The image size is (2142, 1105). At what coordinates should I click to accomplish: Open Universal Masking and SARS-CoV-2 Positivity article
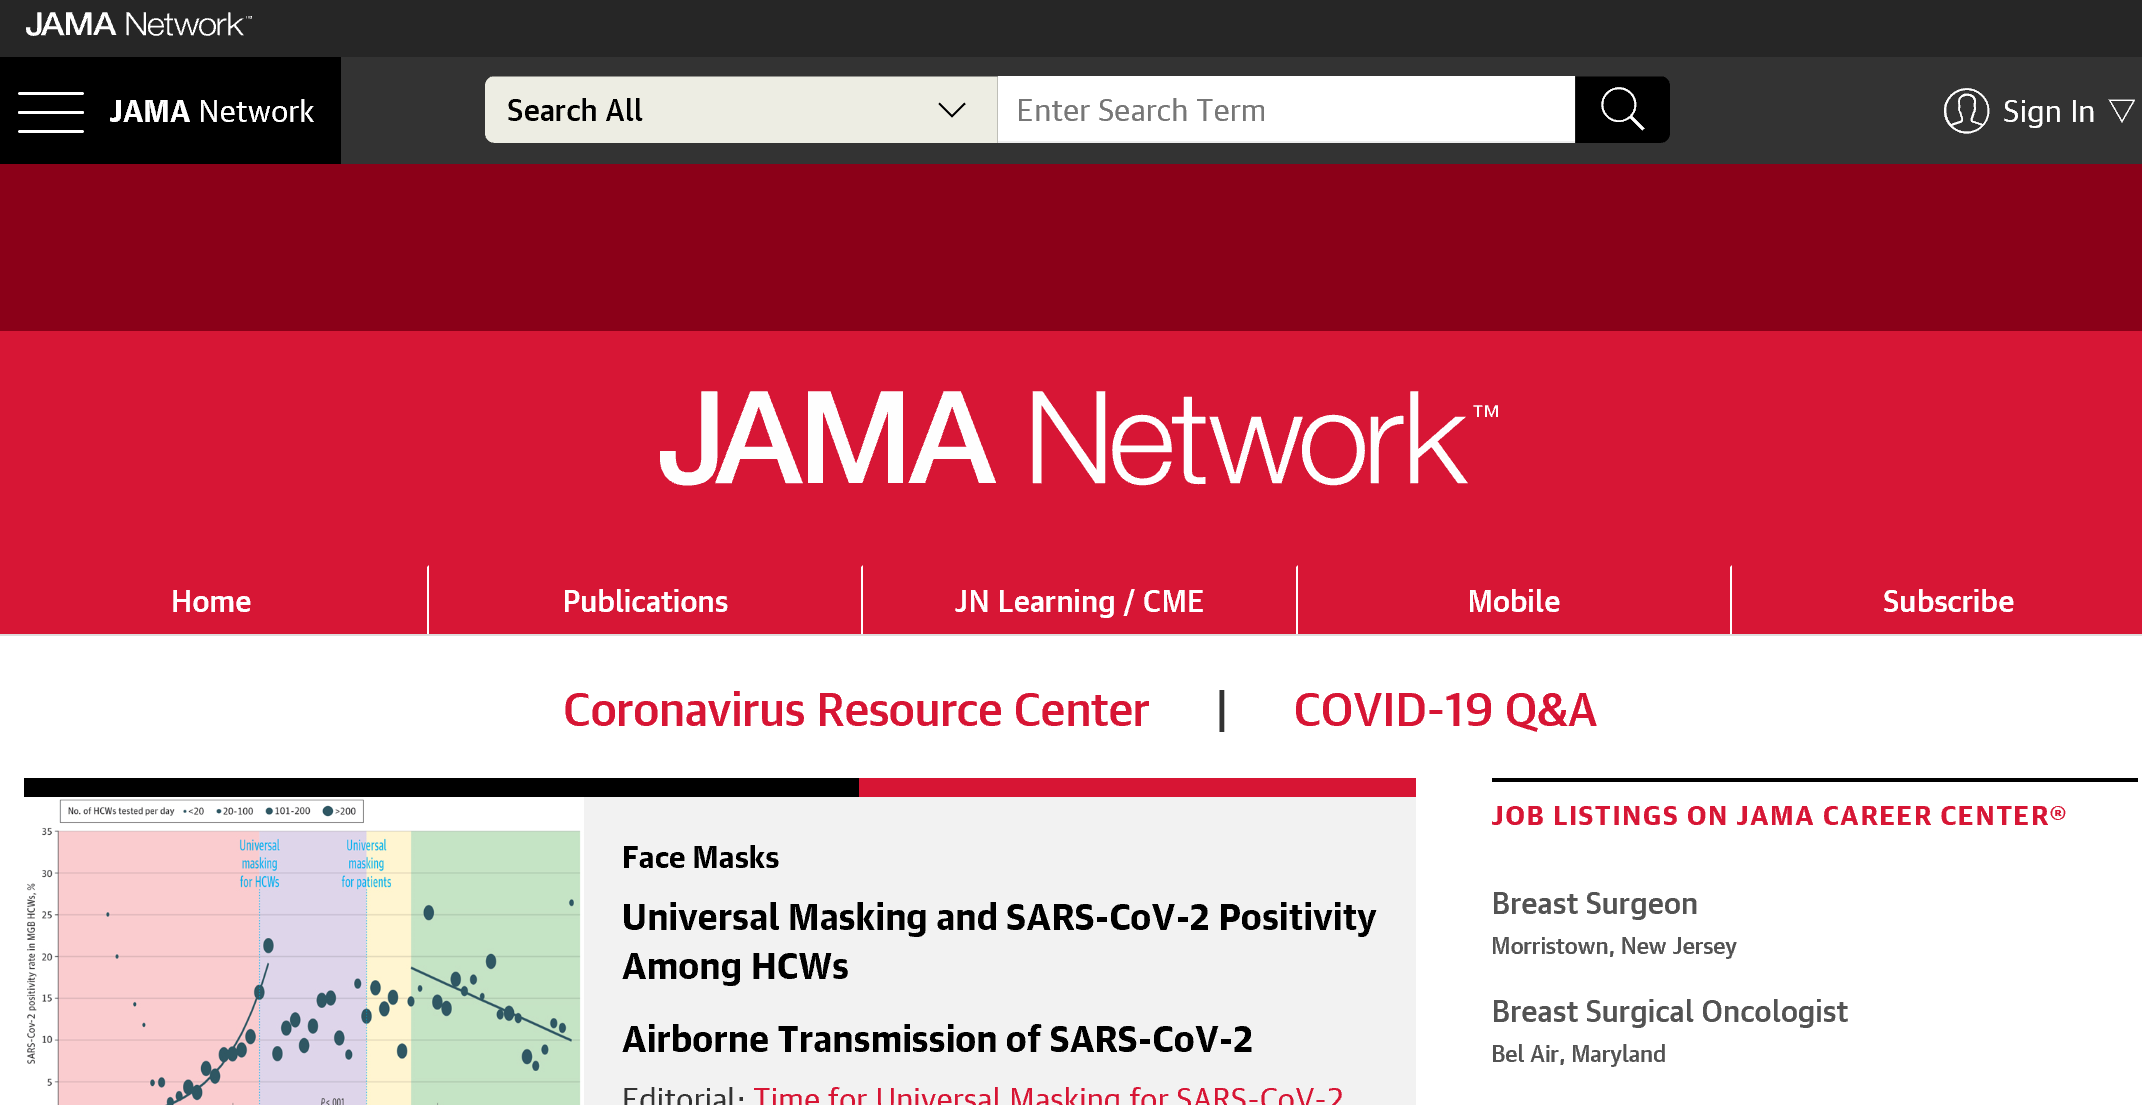pyautogui.click(x=999, y=941)
